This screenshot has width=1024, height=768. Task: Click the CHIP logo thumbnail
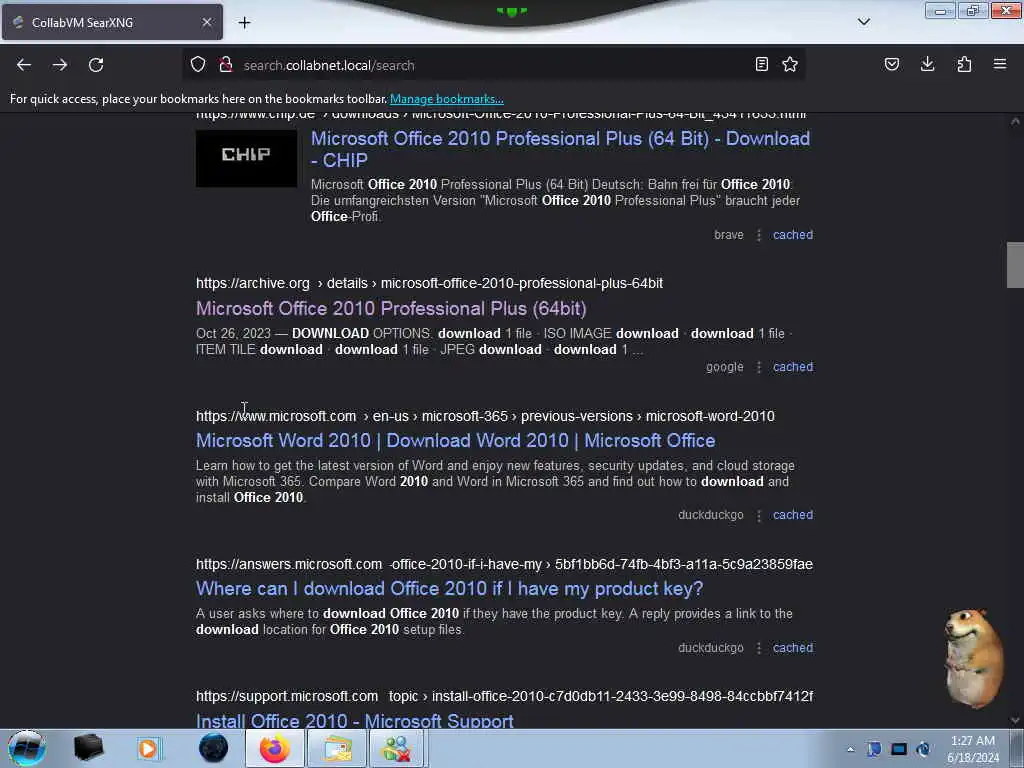click(246, 158)
